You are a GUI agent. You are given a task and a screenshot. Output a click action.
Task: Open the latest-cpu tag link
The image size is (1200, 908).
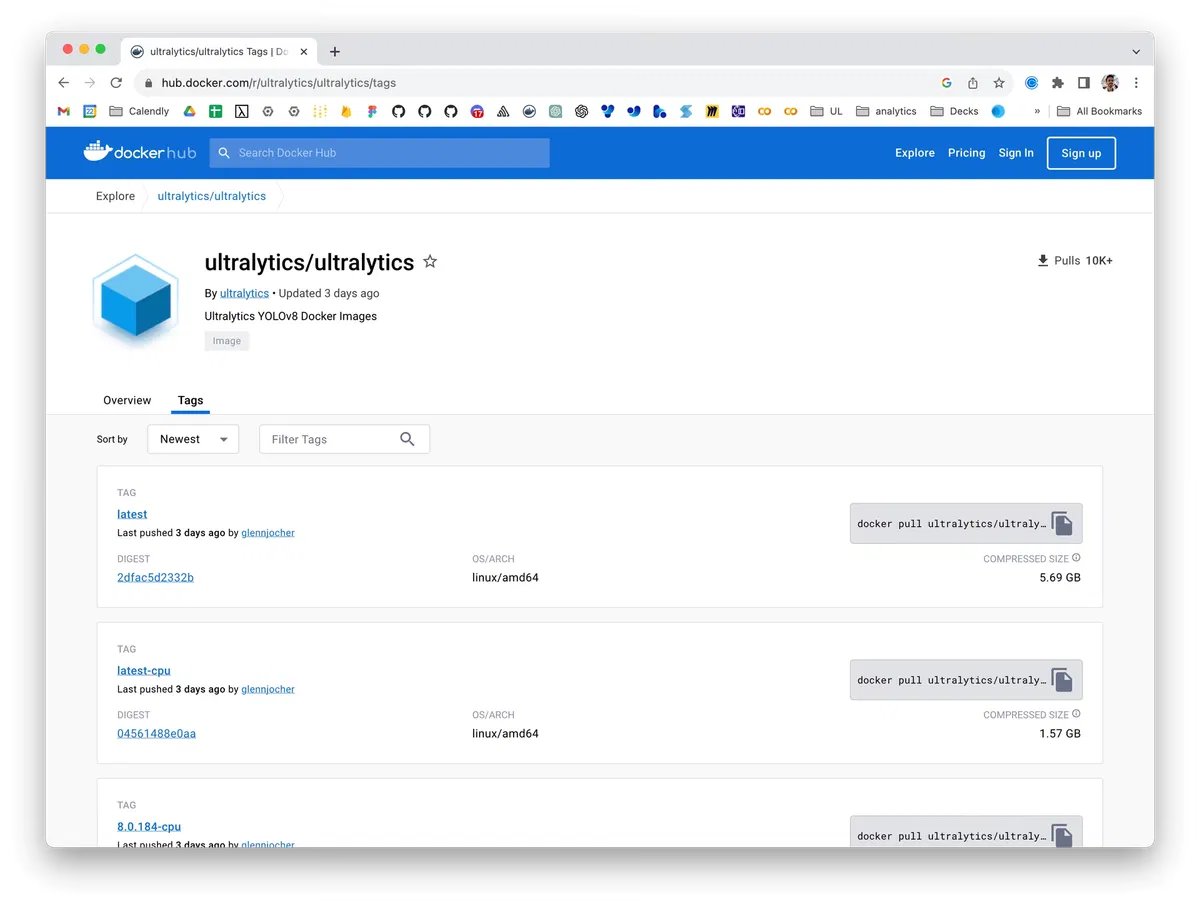click(144, 670)
